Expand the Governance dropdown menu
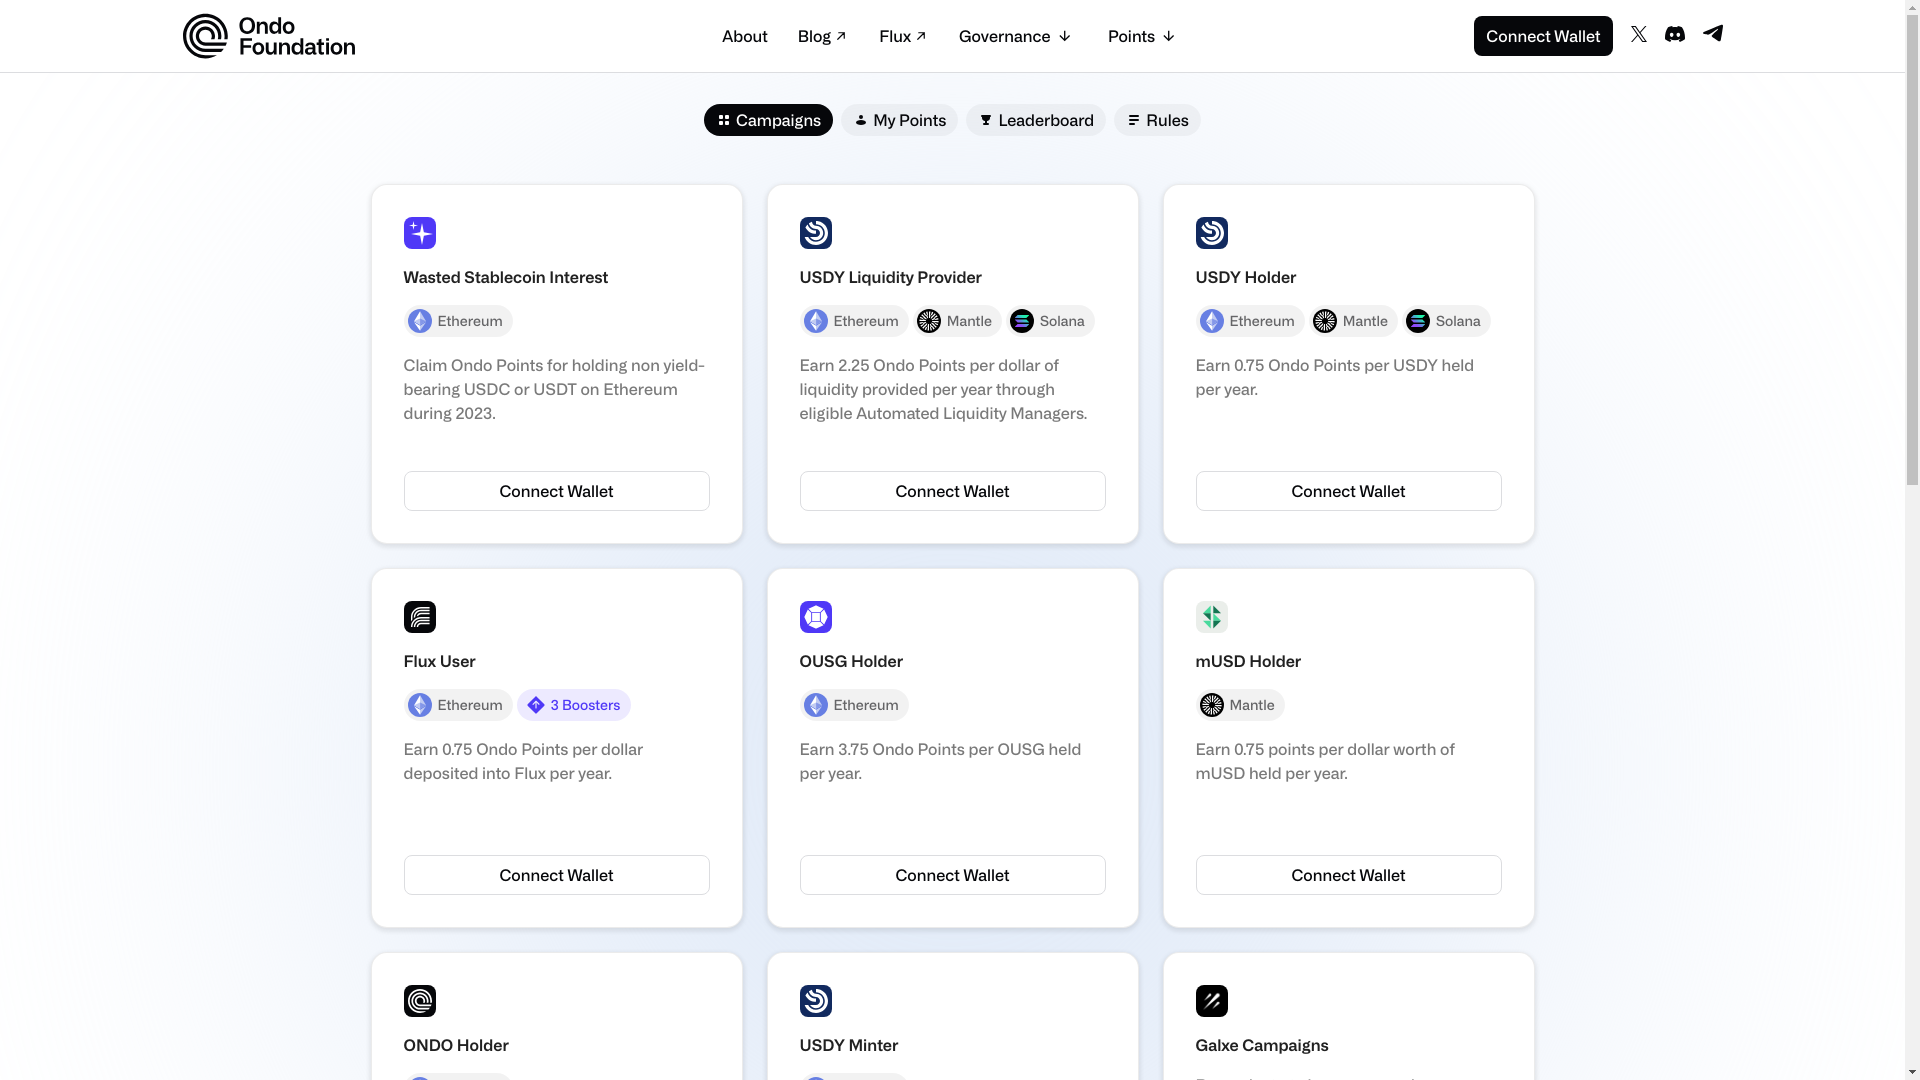 [1015, 36]
